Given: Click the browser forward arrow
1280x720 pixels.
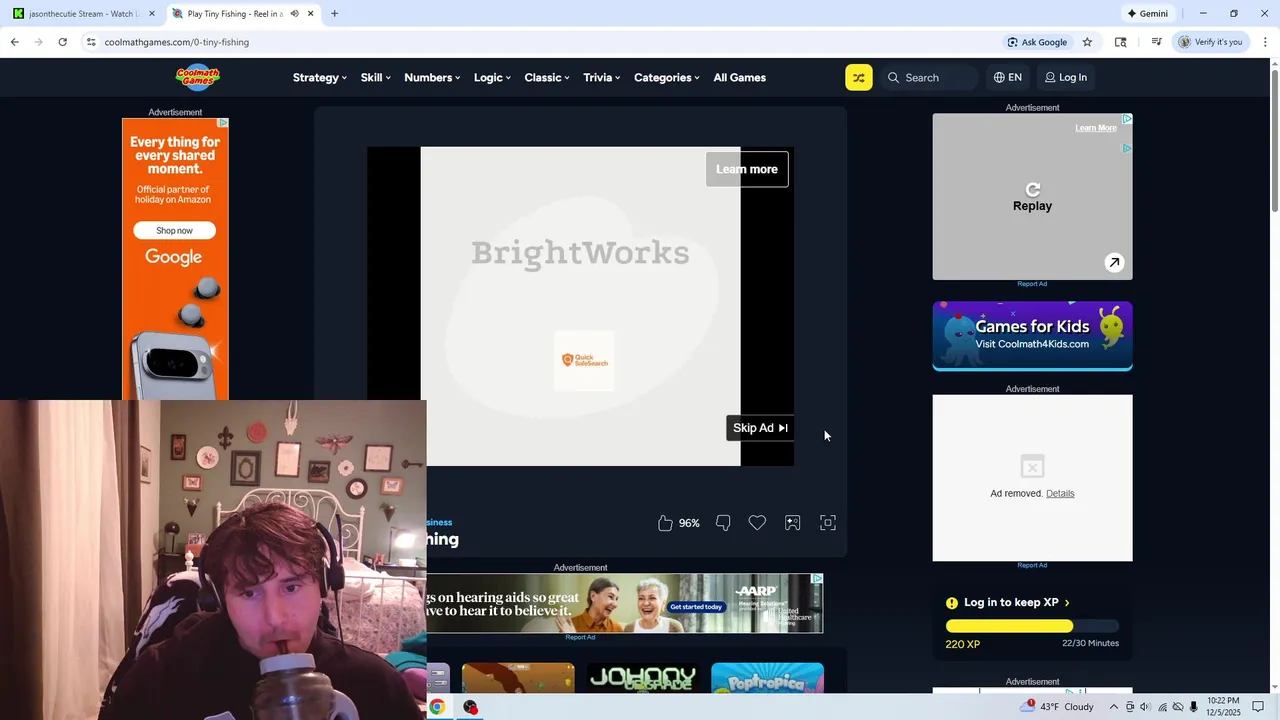Looking at the screenshot, I should click(x=38, y=42).
